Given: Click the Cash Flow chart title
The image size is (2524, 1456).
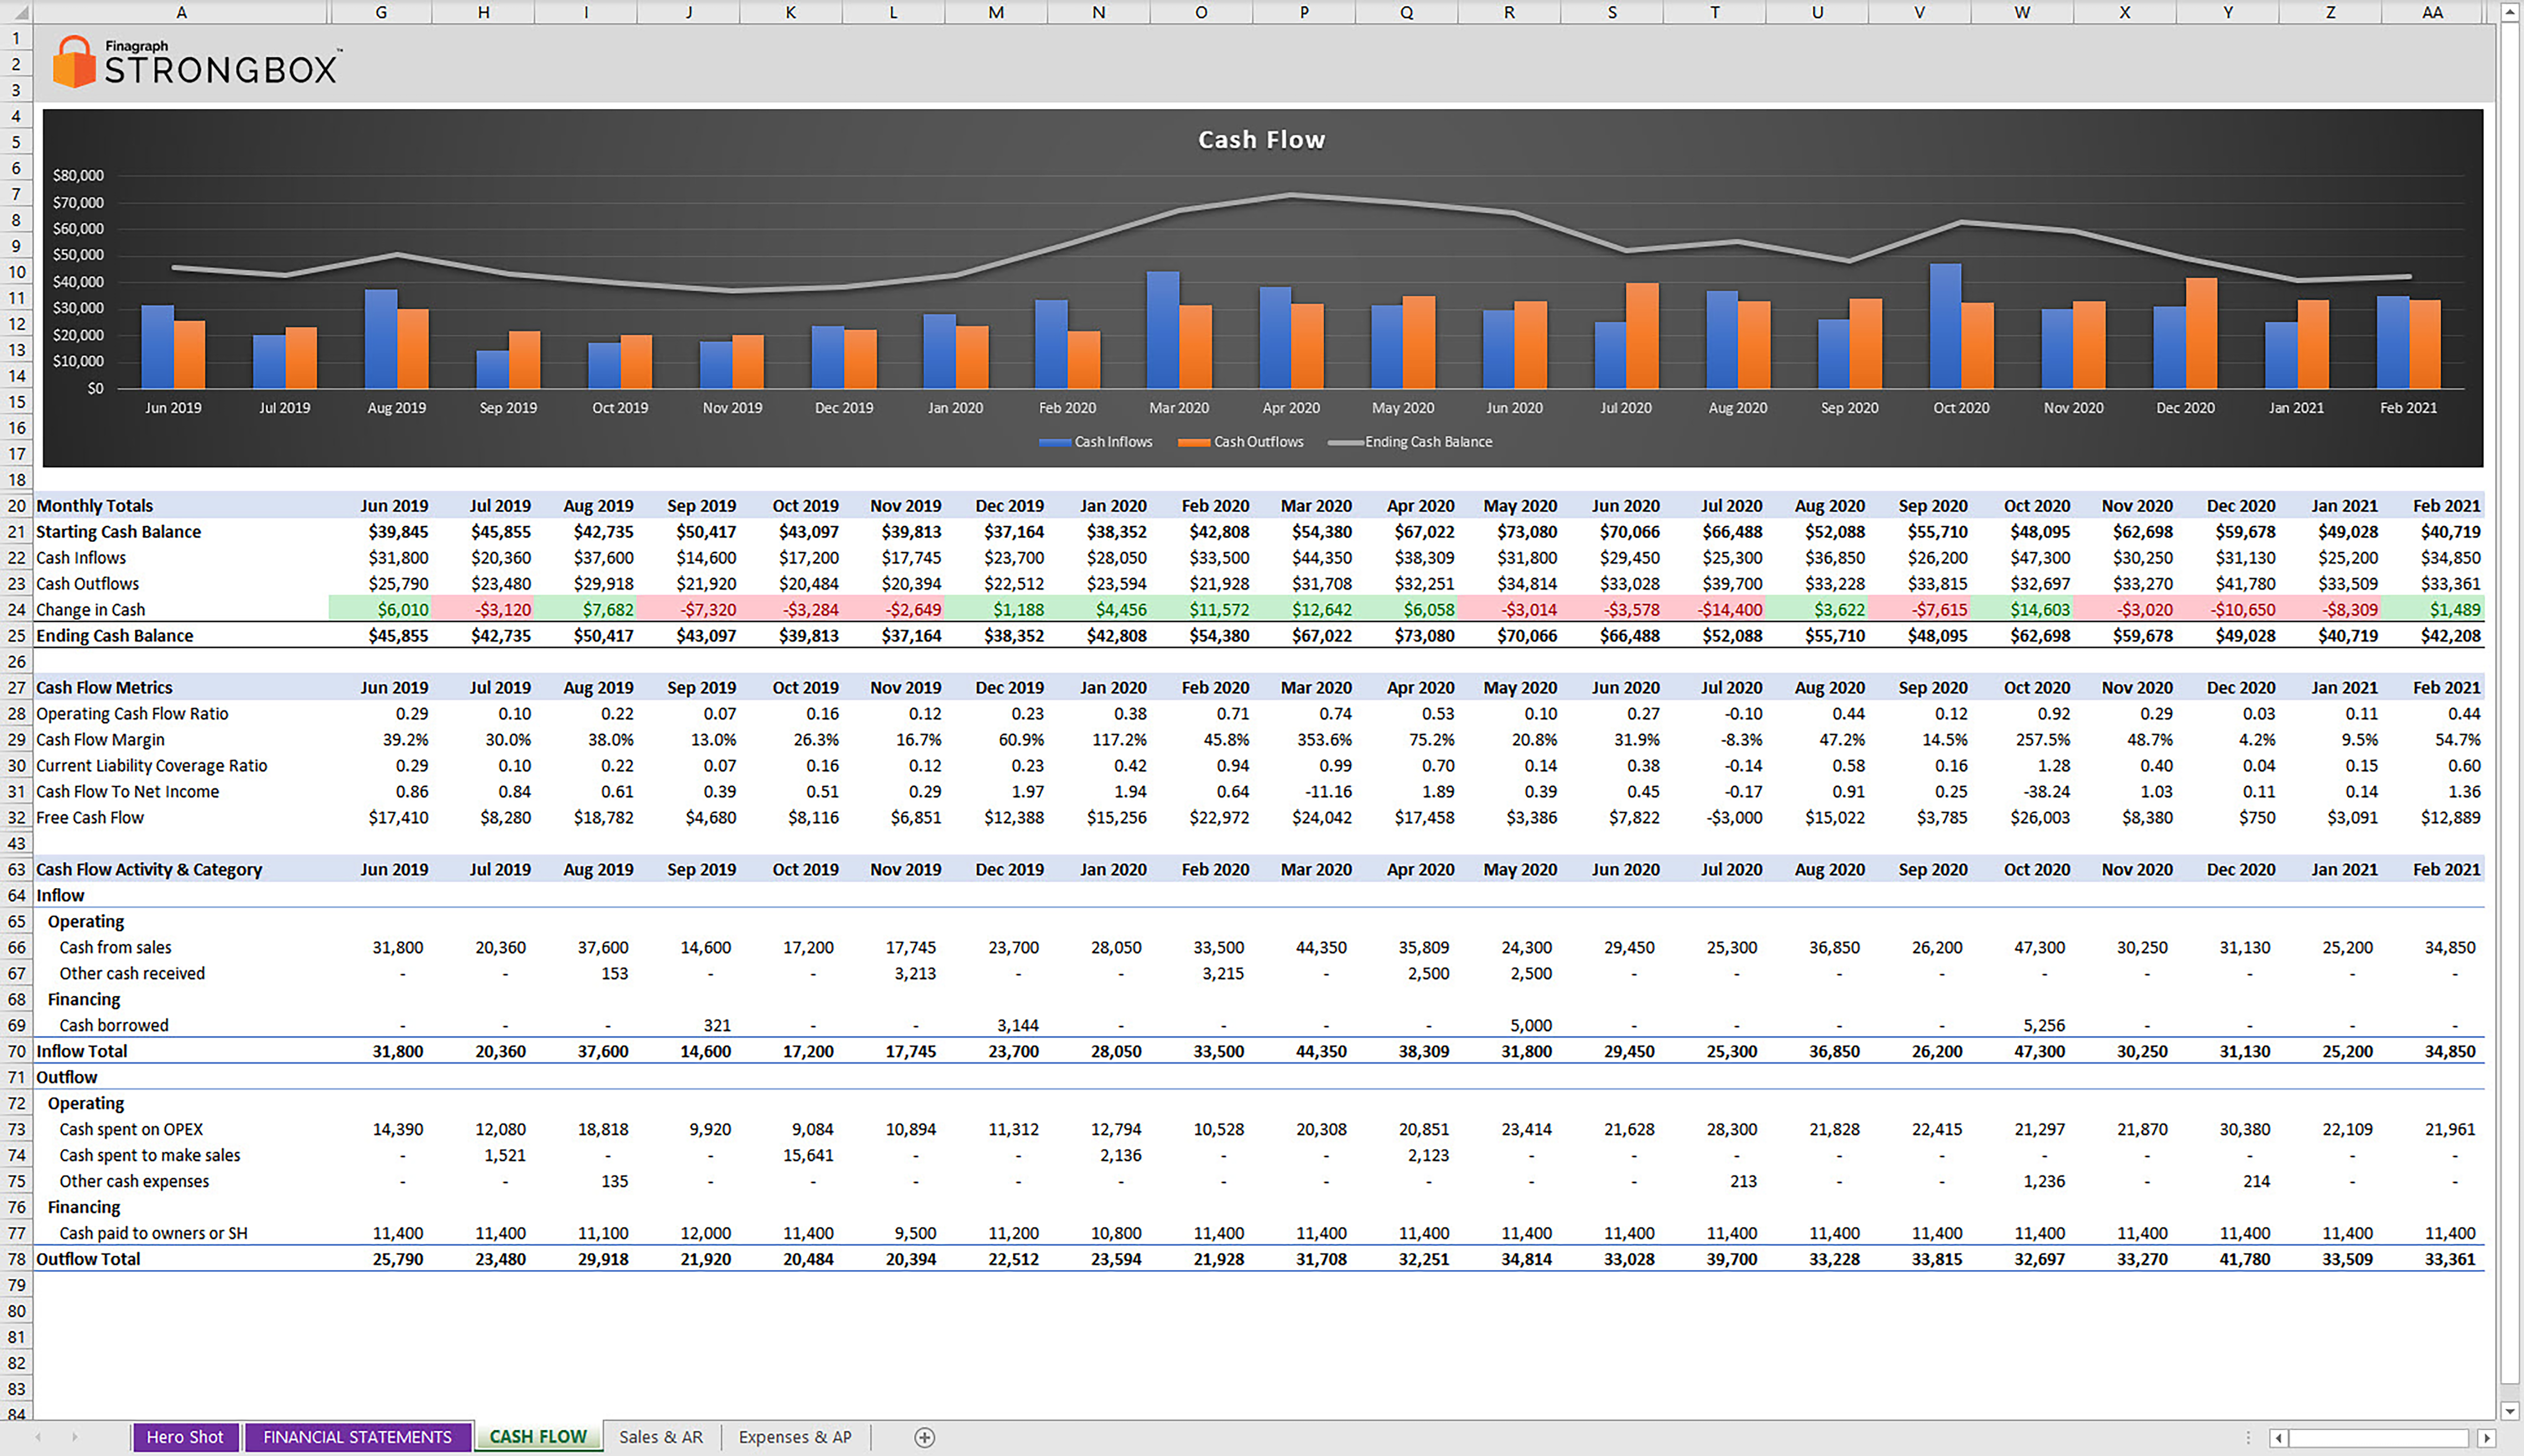Looking at the screenshot, I should (1261, 140).
